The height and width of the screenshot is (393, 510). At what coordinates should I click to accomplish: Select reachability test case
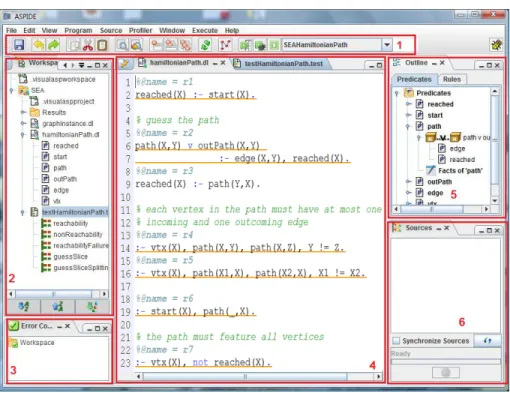point(71,223)
